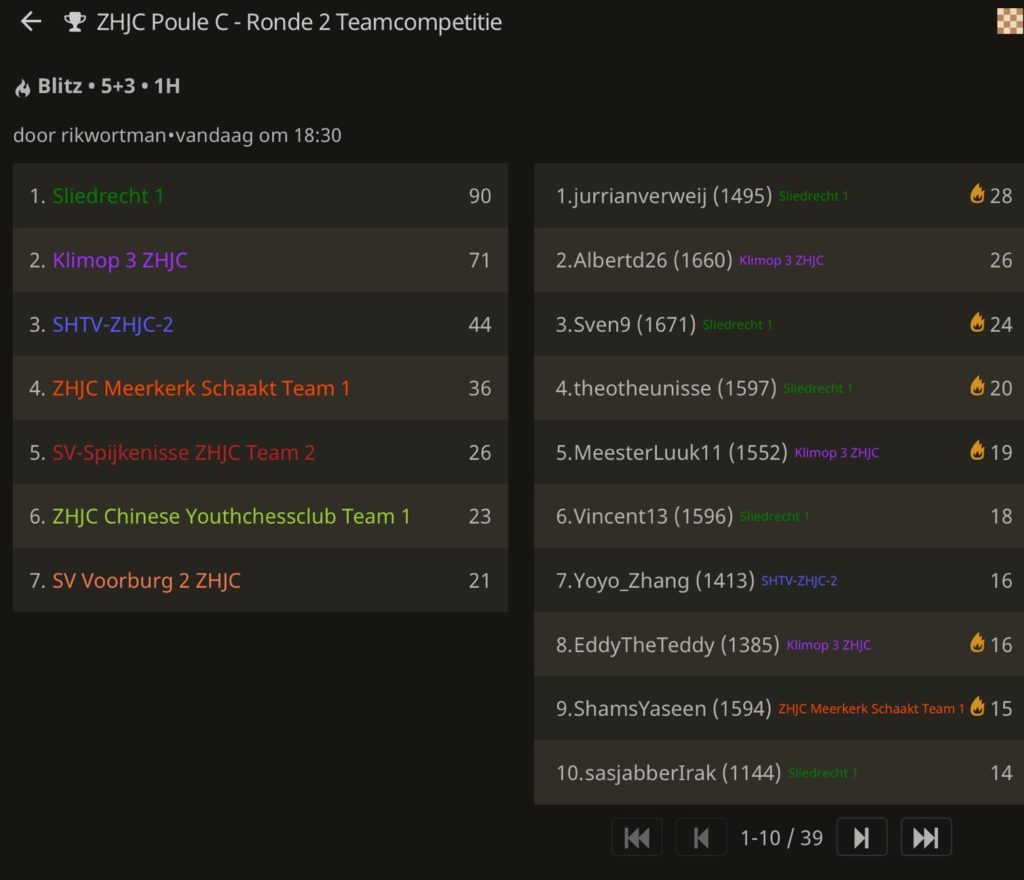Tap the back arrow icon
The height and width of the screenshot is (880, 1024).
click(31, 22)
